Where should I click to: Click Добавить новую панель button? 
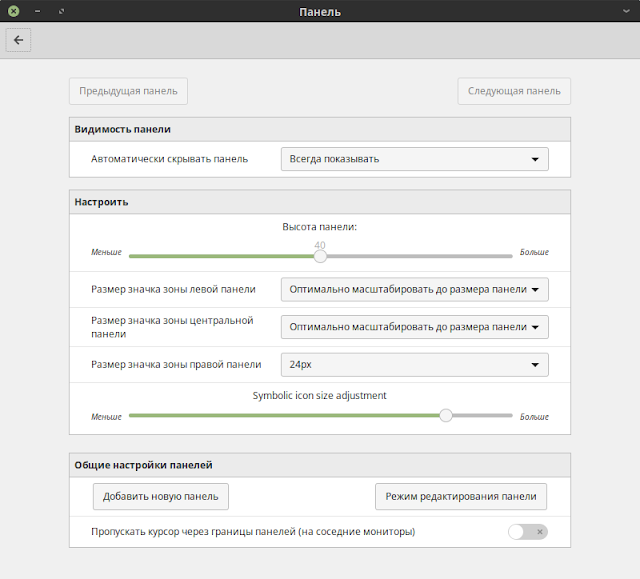coord(161,497)
